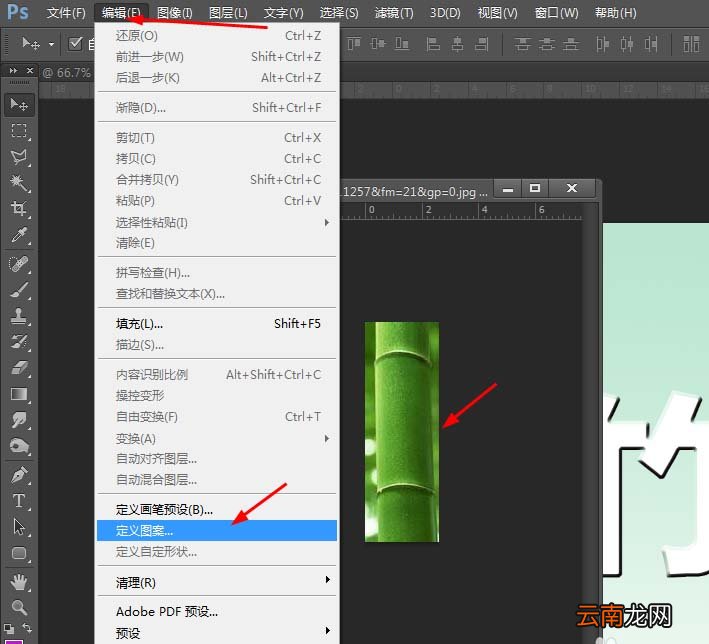Image resolution: width=709 pixels, height=644 pixels.
Task: Choose 定义画笔预设(B)... entry
Action: pos(217,510)
